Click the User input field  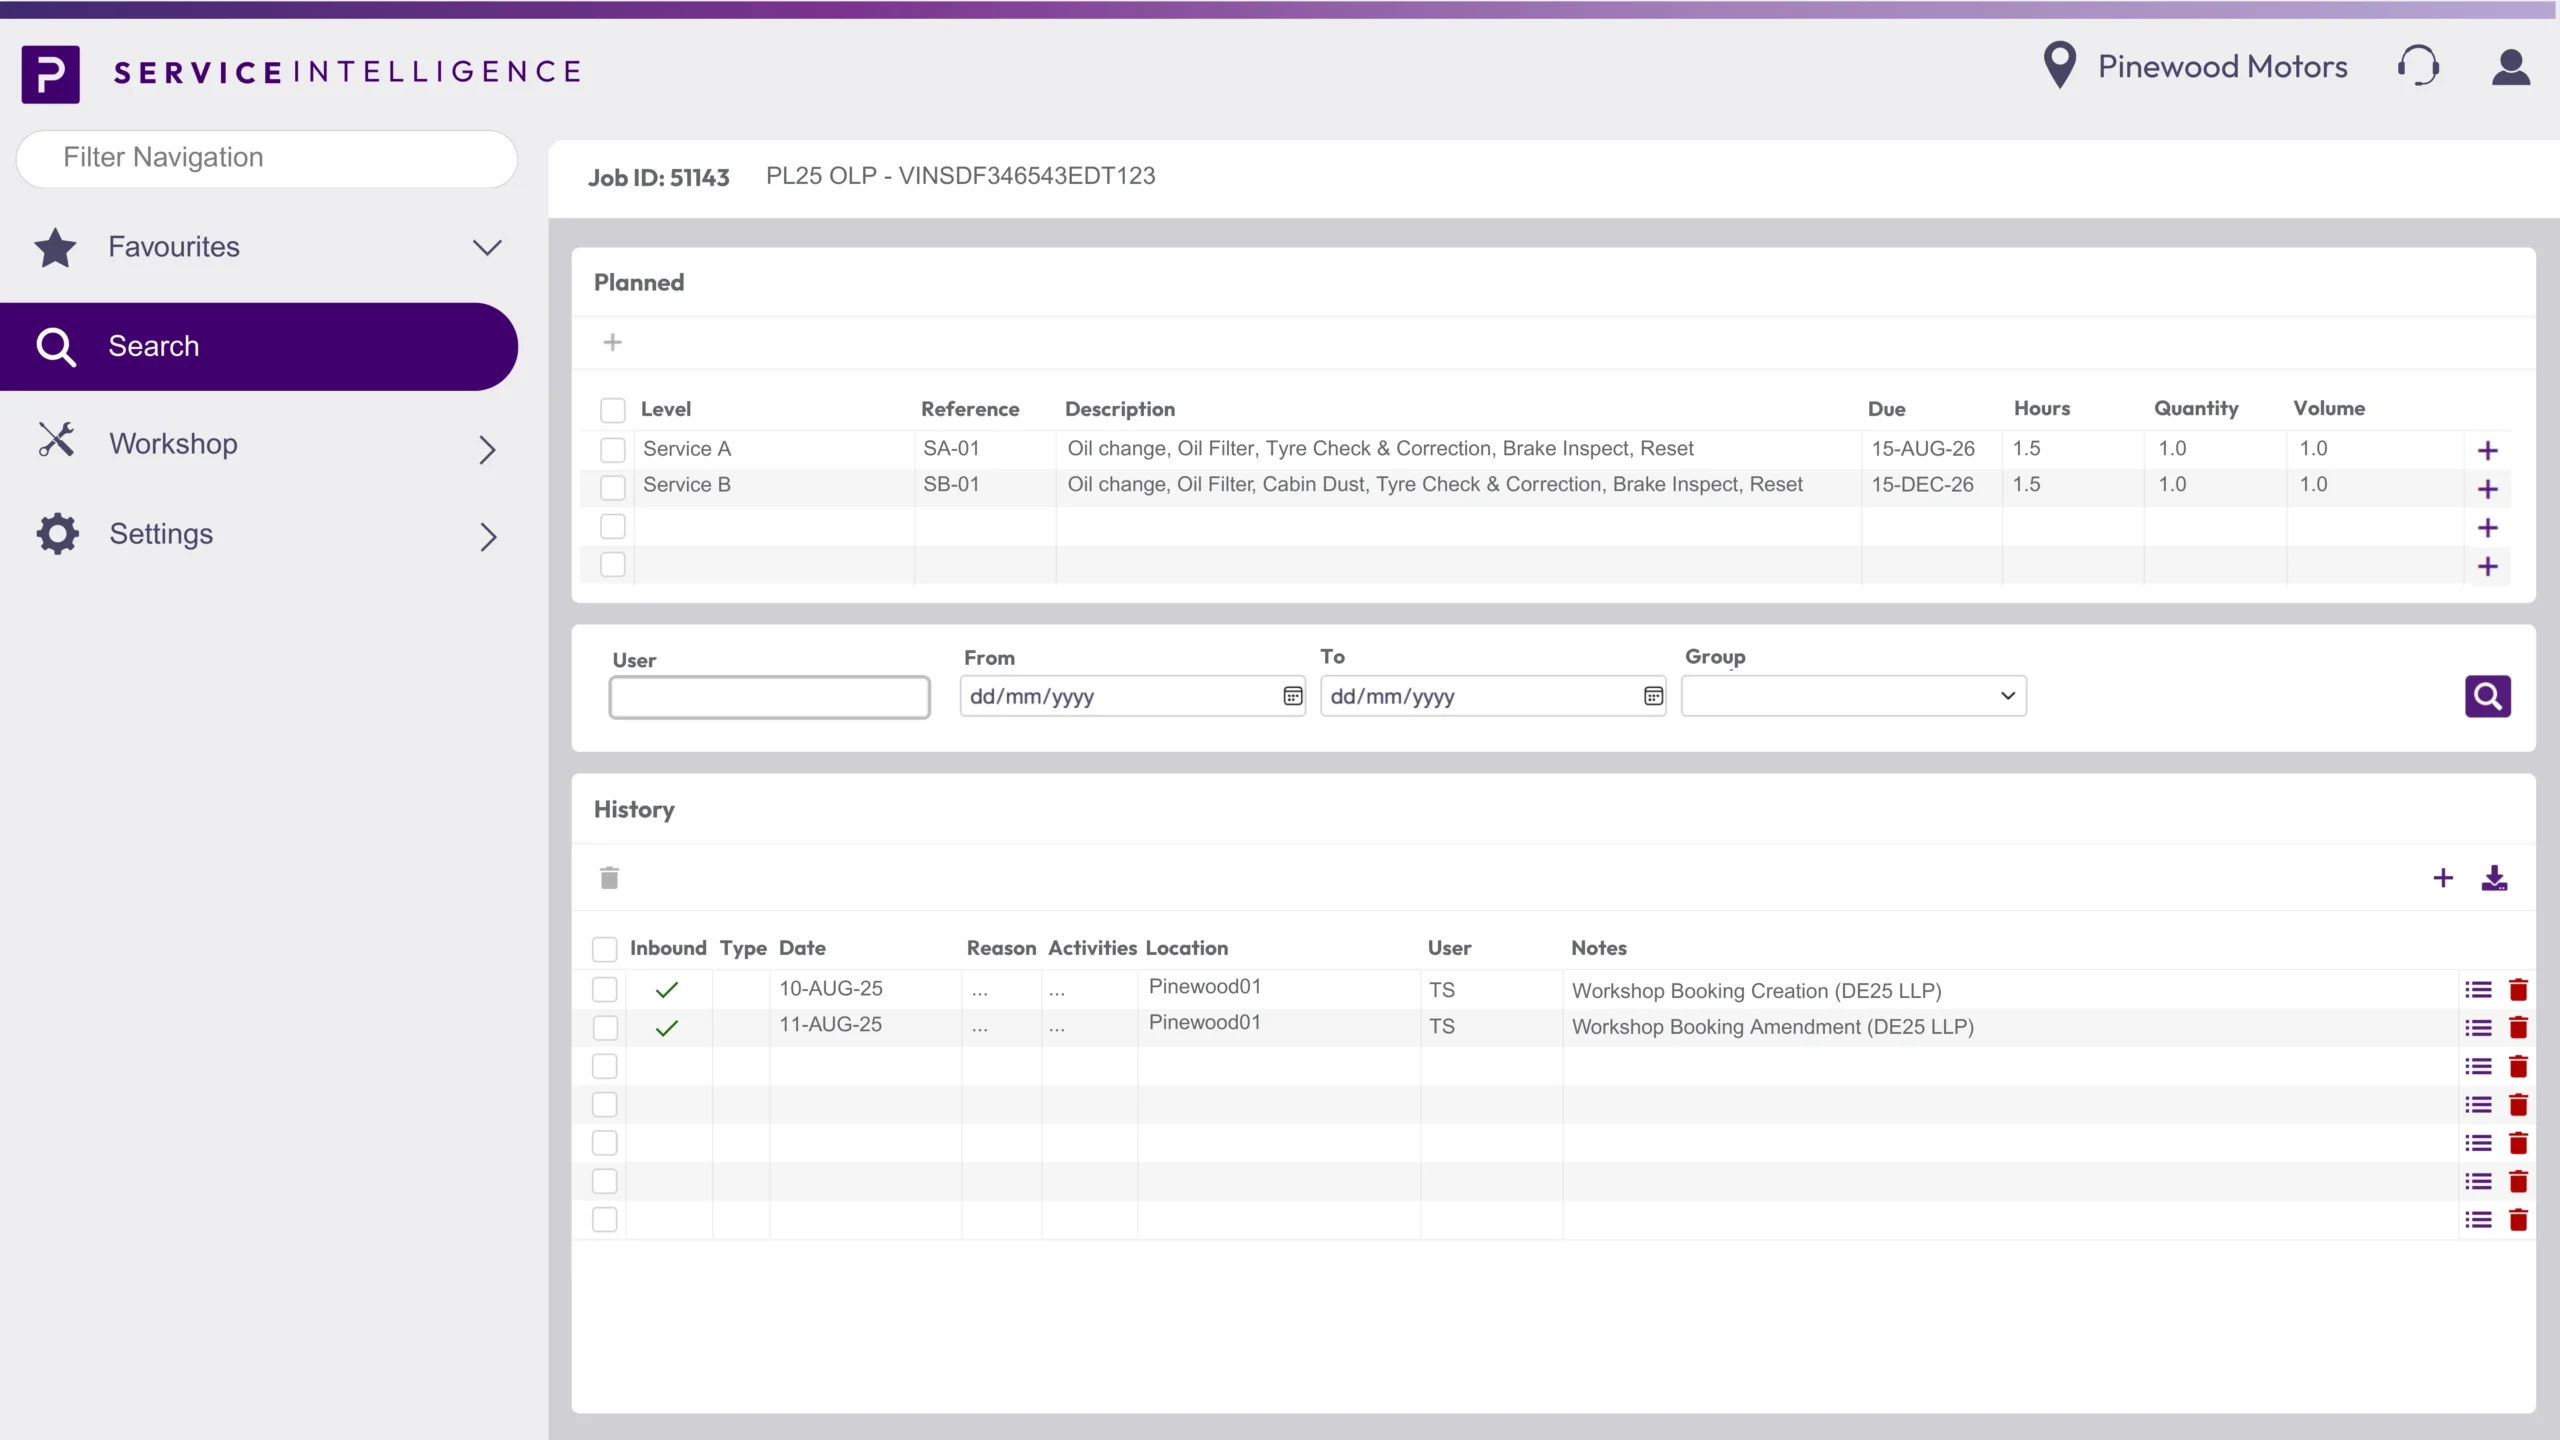[769, 697]
